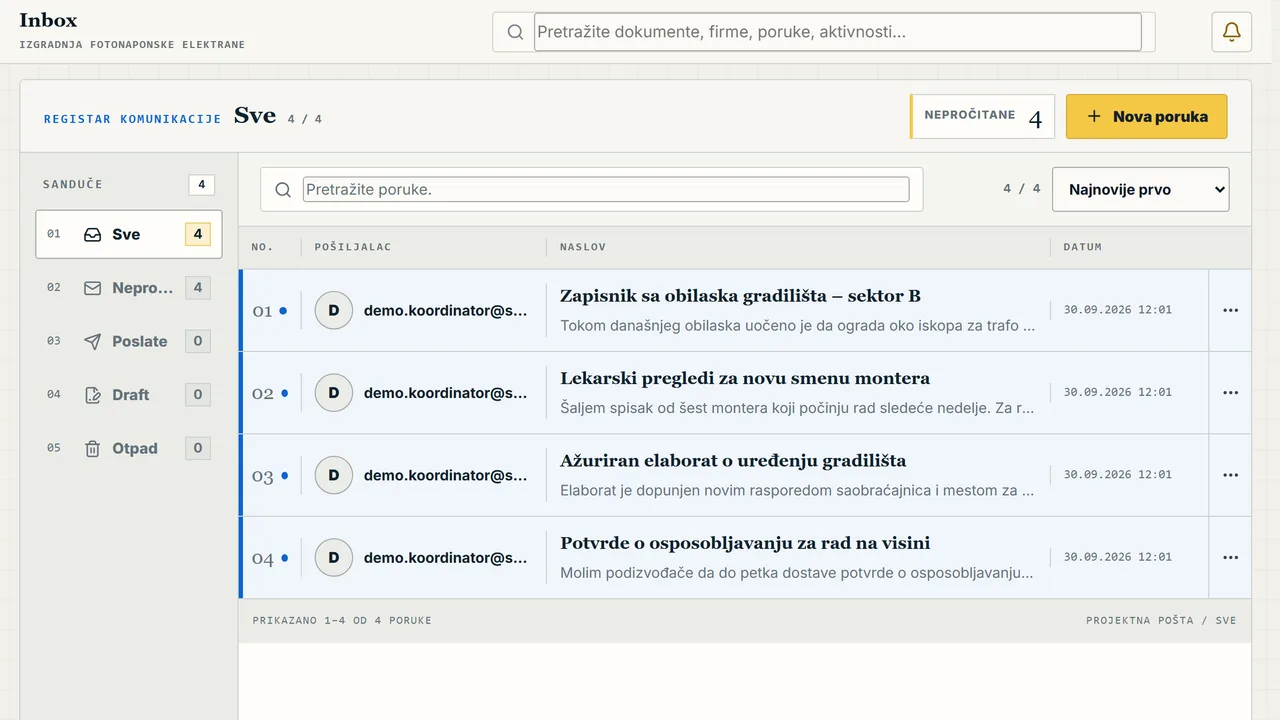Click preview text starting Elaborat je dopunjen
1280x720 pixels.
(x=797, y=490)
